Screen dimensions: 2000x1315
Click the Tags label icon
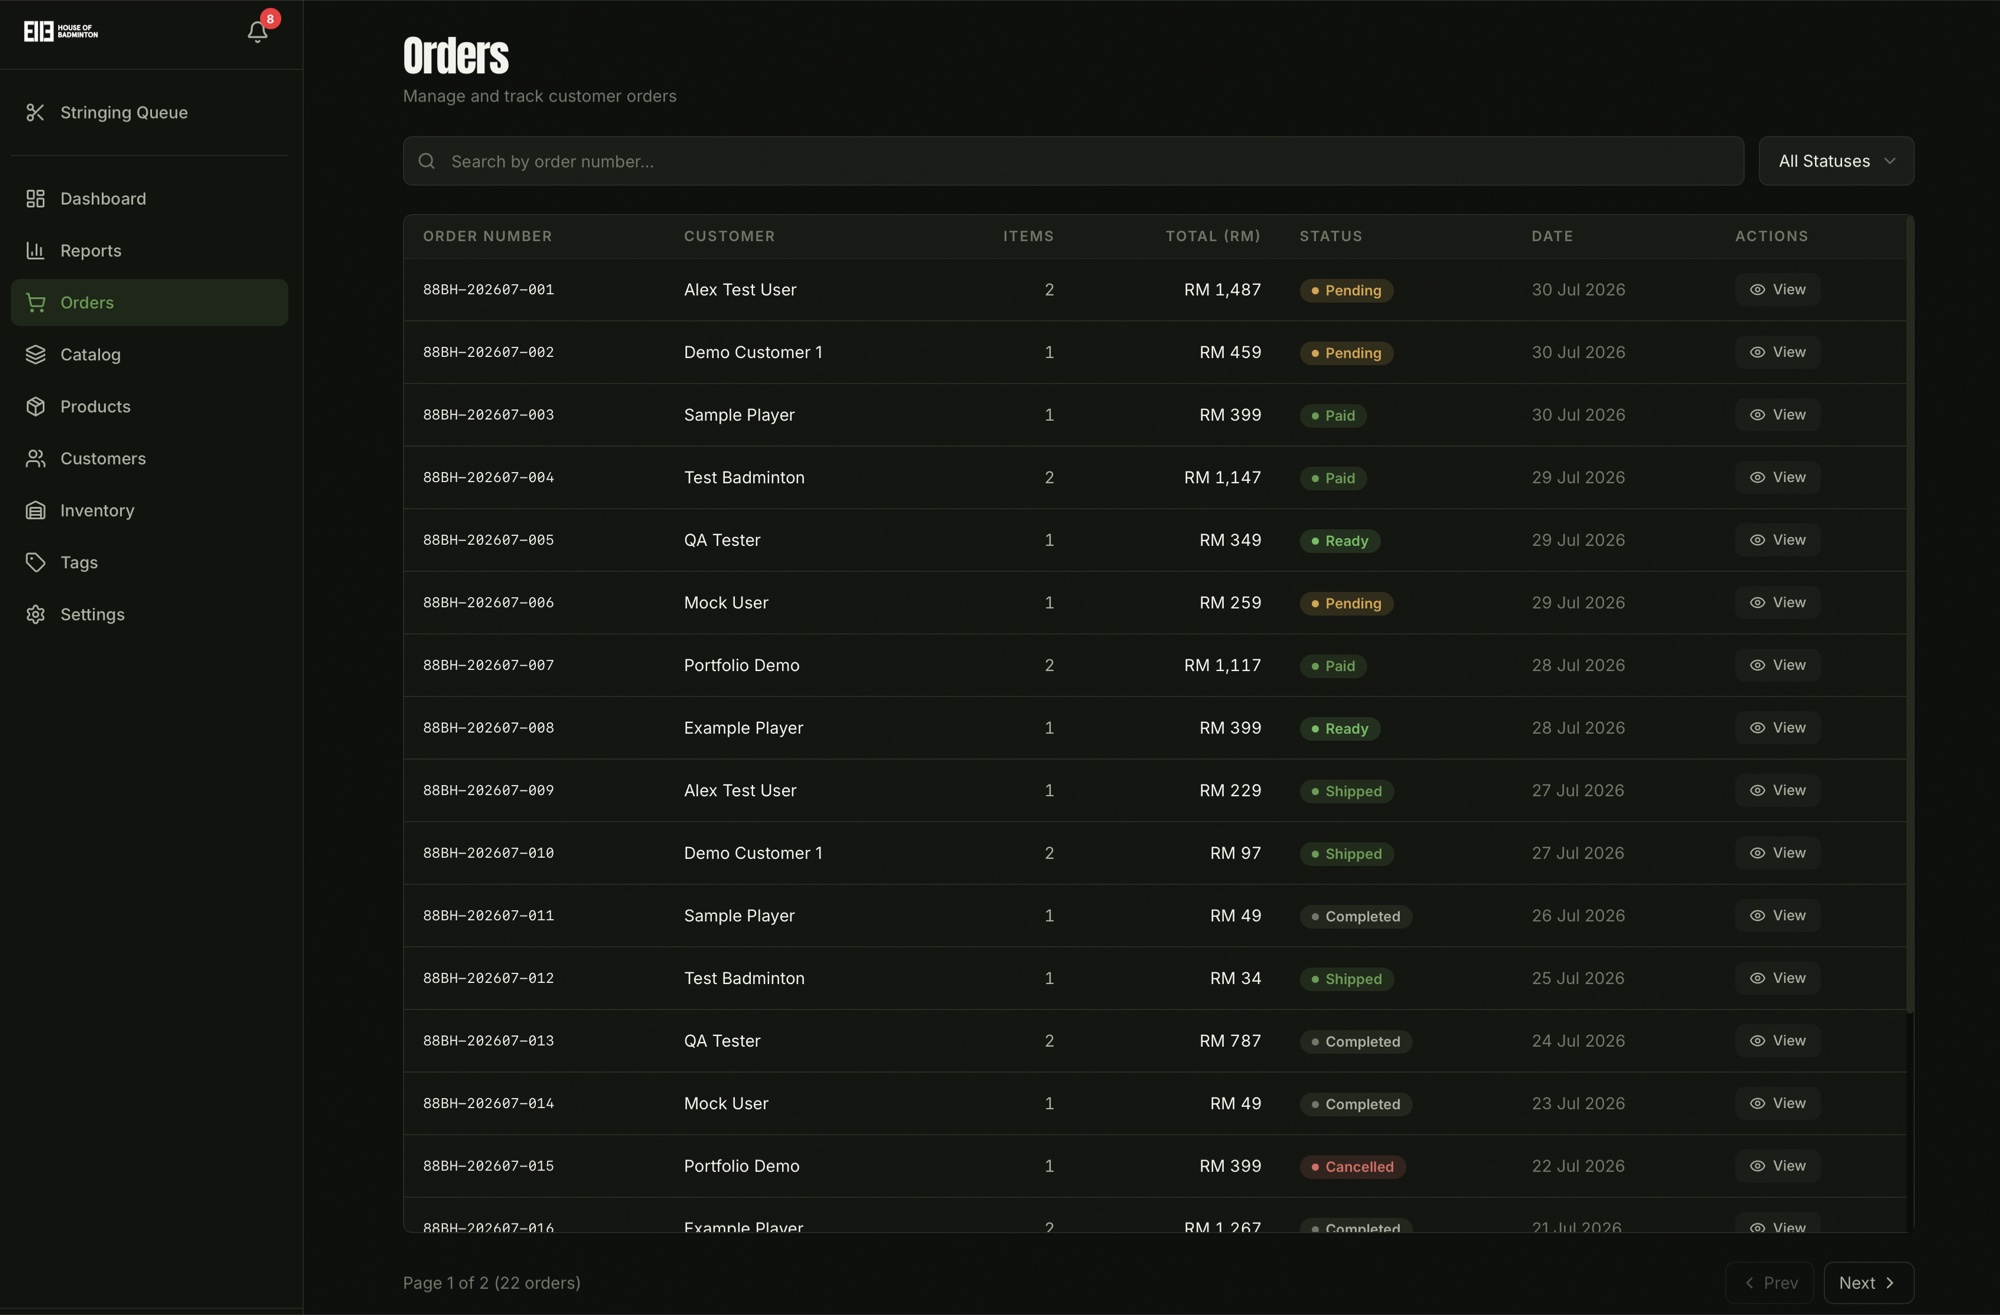tap(36, 562)
